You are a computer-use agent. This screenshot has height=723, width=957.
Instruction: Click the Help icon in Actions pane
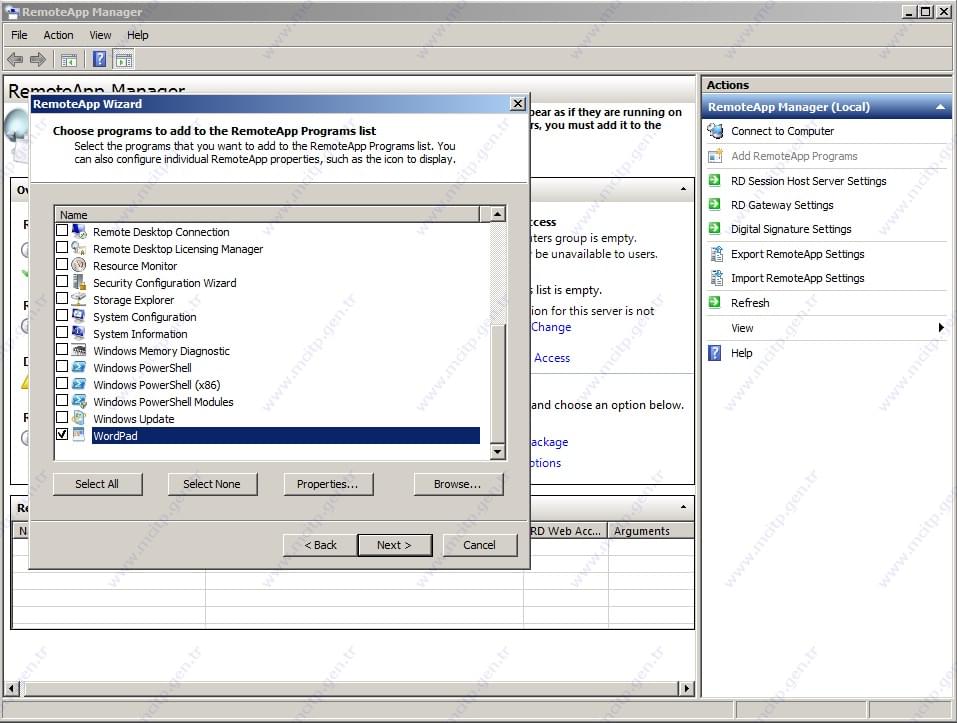click(x=714, y=353)
